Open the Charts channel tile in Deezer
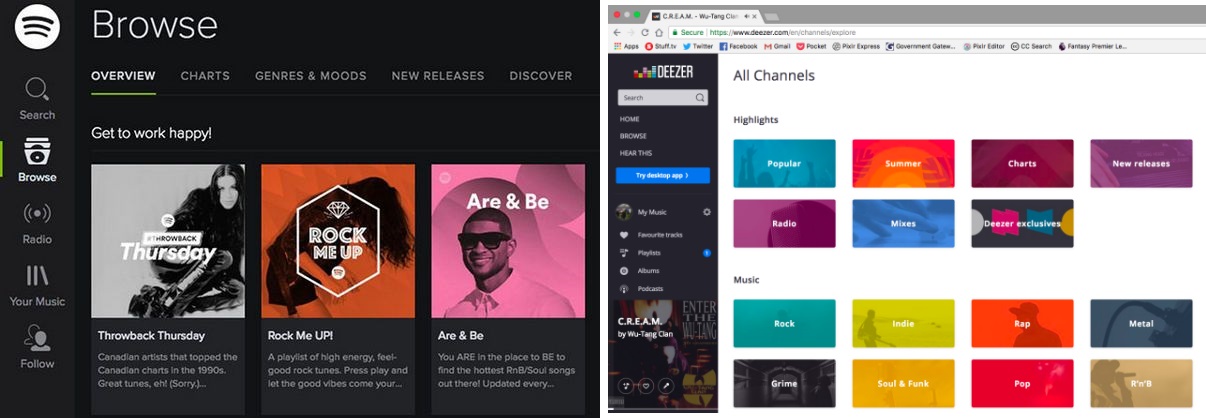Screen dimensions: 1206x418 click(1022, 163)
